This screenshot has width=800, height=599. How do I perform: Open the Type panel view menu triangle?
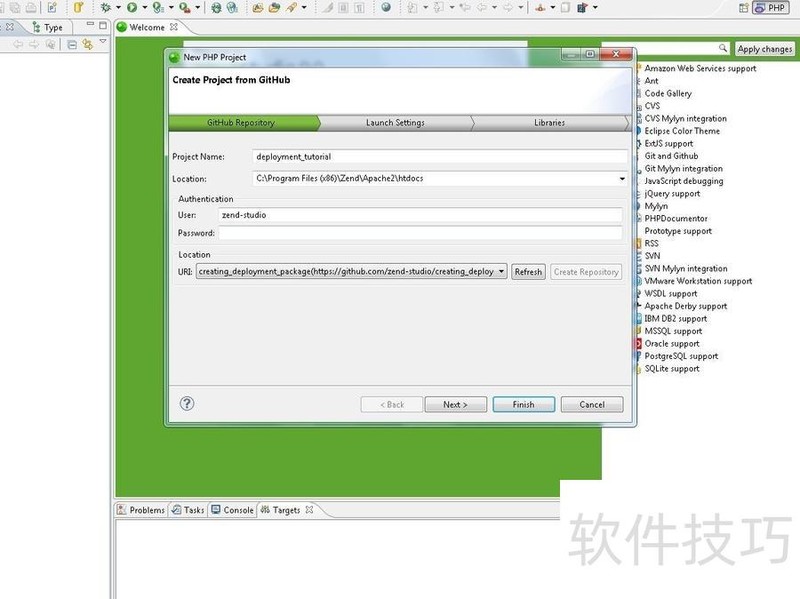coord(103,41)
